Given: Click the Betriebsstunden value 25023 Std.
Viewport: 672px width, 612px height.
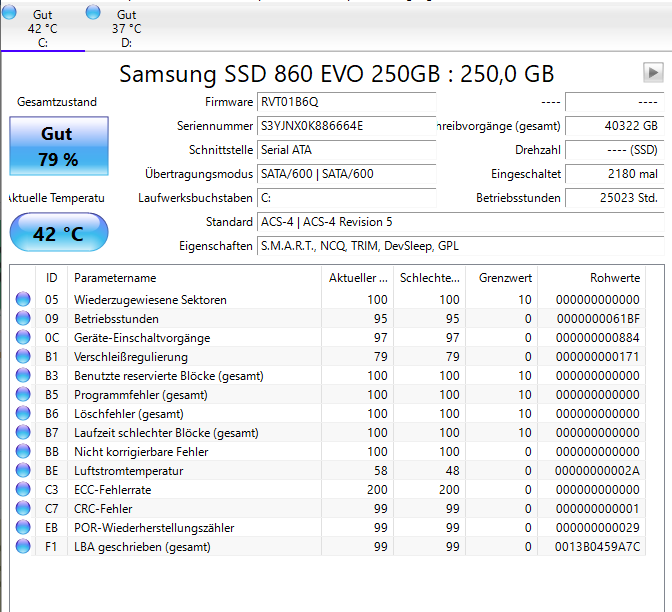Looking at the screenshot, I should point(615,198).
